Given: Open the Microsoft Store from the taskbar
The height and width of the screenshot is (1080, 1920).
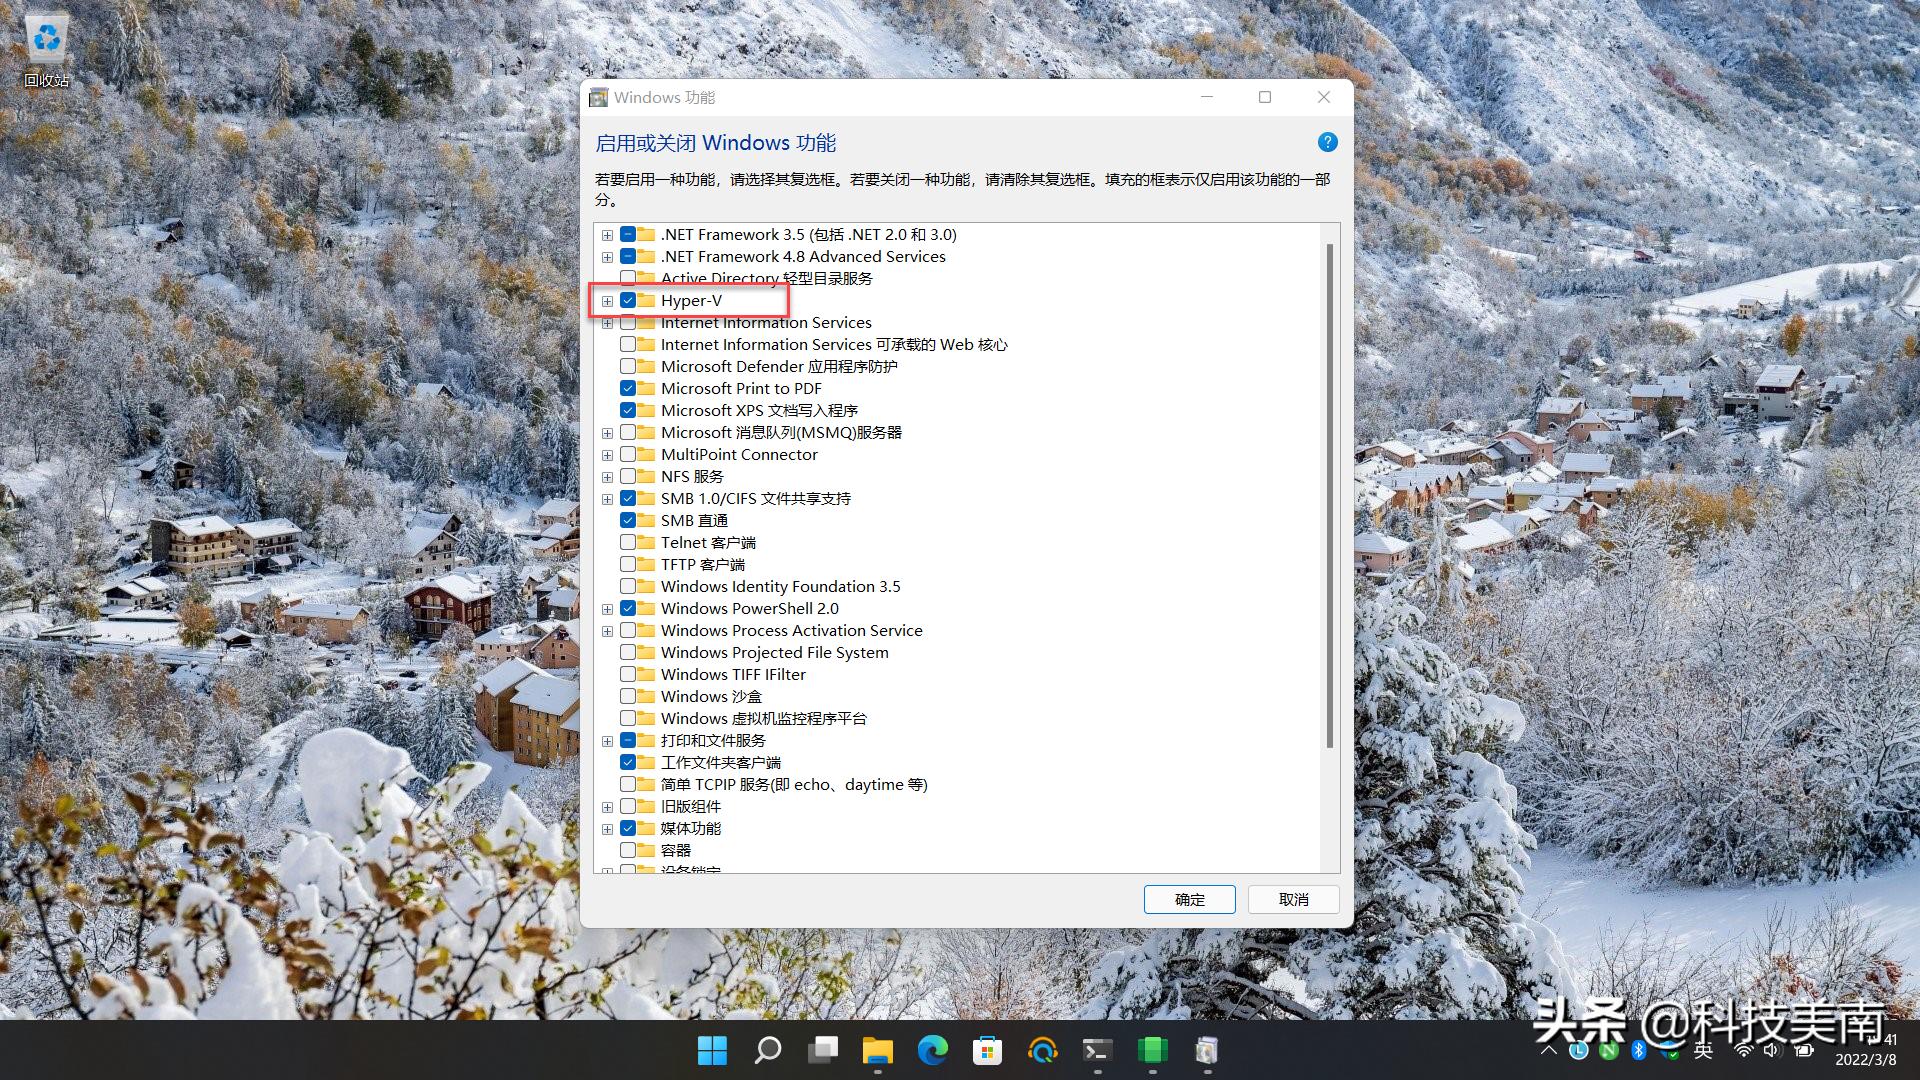Looking at the screenshot, I should pyautogui.click(x=988, y=1051).
